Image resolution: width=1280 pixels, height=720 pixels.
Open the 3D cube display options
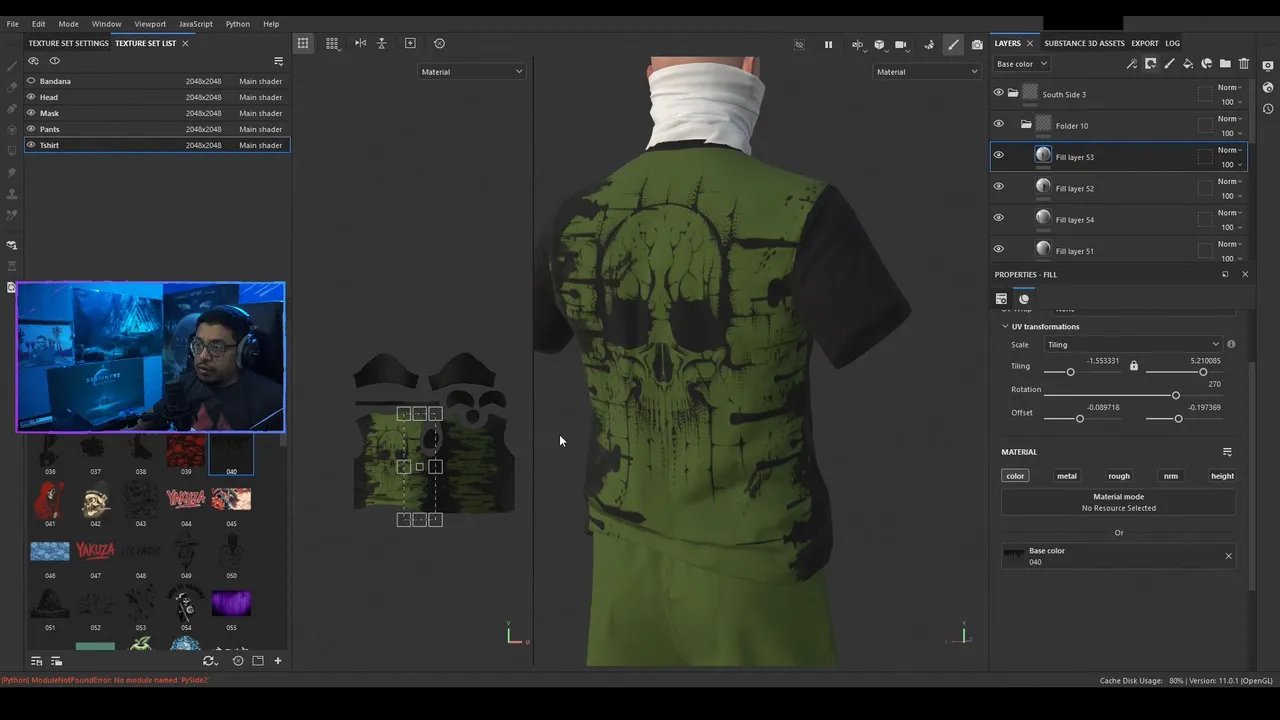[879, 44]
